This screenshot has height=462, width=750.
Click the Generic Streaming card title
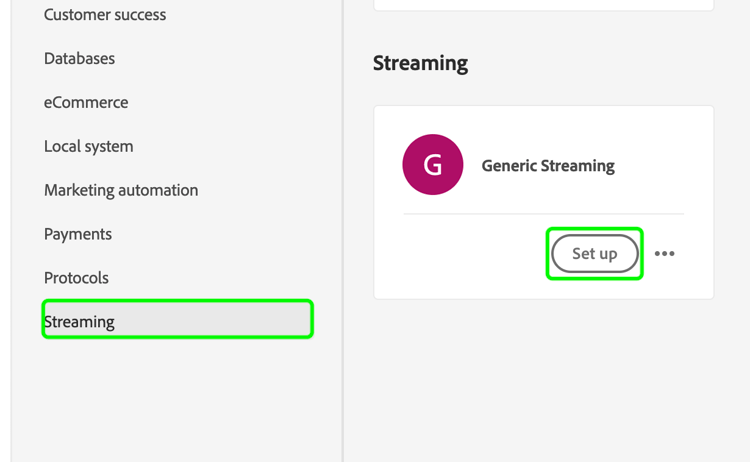[x=548, y=166]
